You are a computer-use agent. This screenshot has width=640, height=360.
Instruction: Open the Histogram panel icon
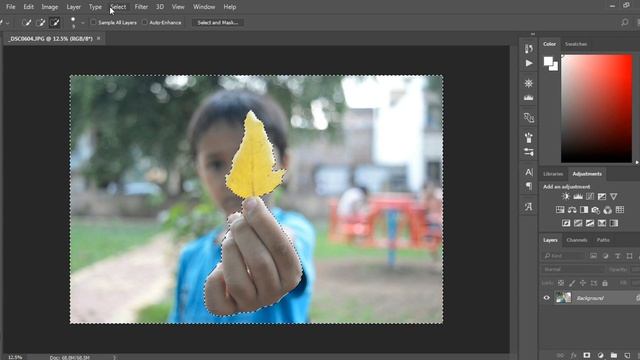coord(529,98)
